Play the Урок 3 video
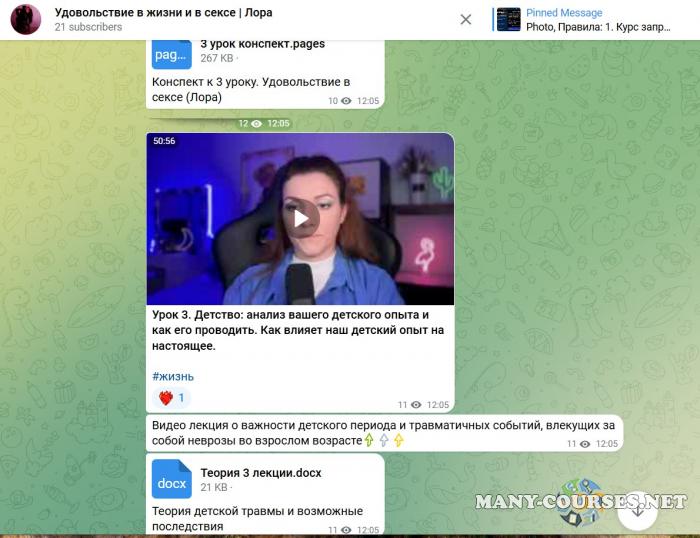Image resolution: width=700 pixels, height=538 pixels. point(300,218)
